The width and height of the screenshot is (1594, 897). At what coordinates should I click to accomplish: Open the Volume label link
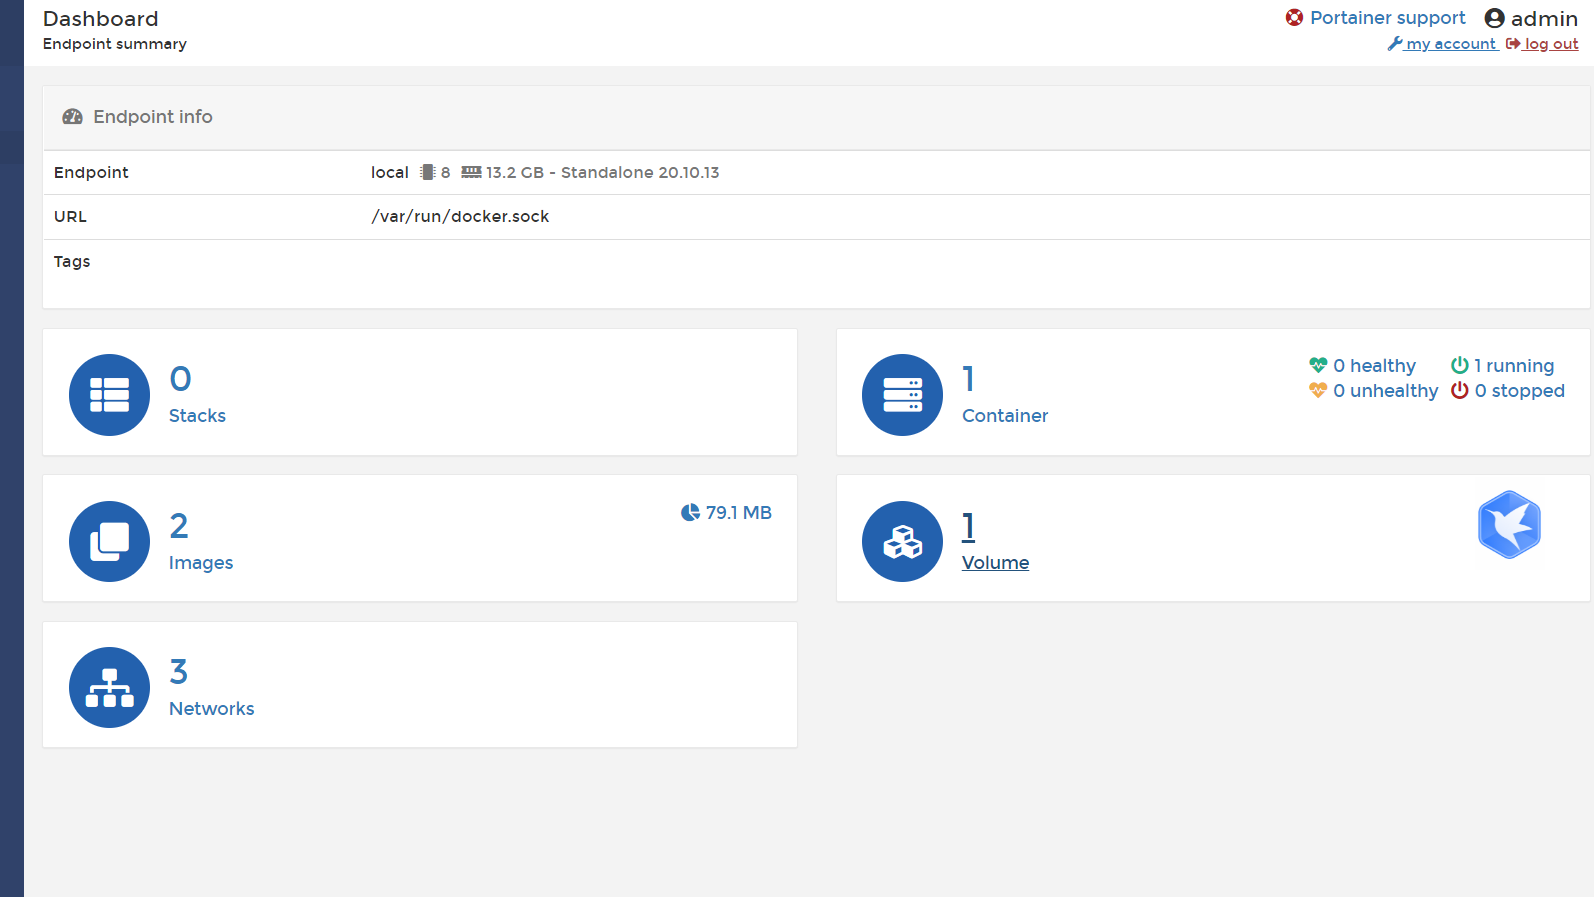(x=995, y=563)
